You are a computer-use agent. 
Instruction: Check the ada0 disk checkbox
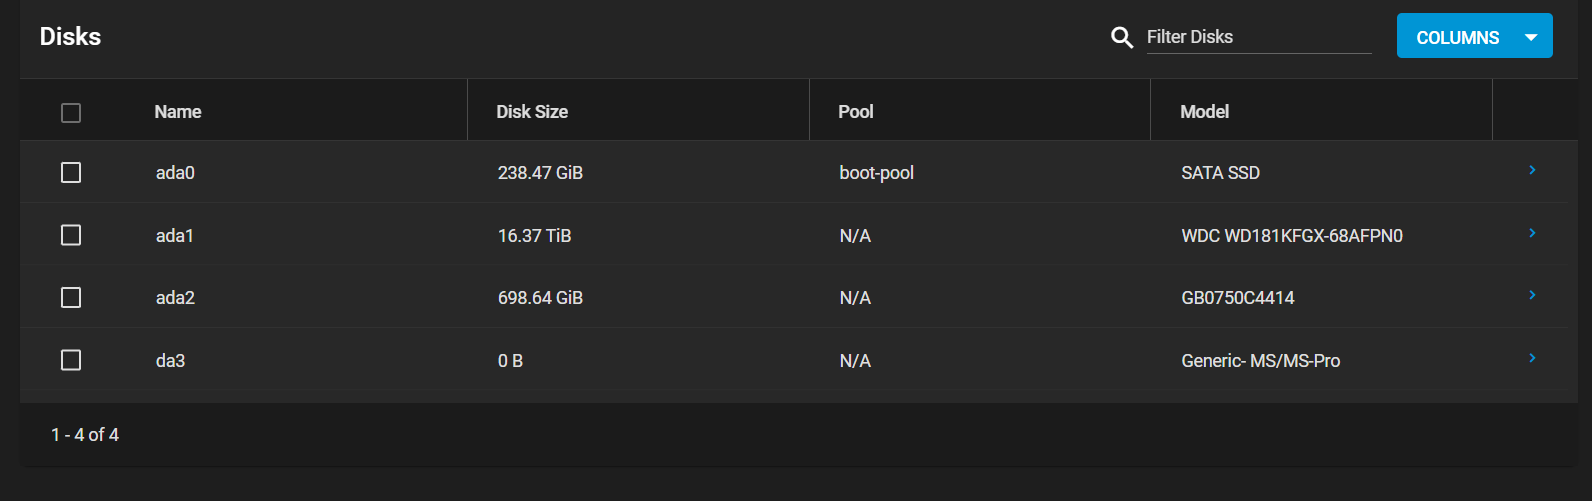click(x=71, y=173)
